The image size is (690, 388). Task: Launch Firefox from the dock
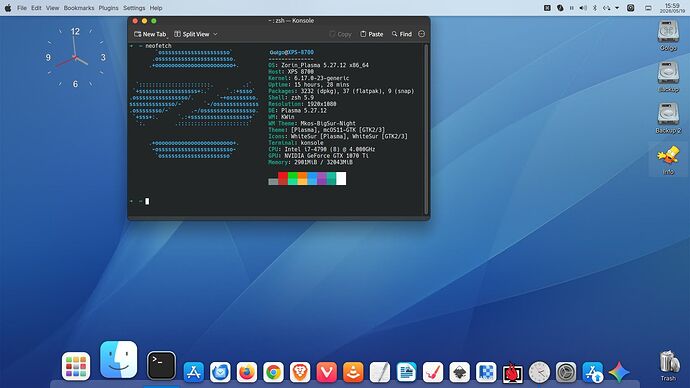tap(247, 372)
